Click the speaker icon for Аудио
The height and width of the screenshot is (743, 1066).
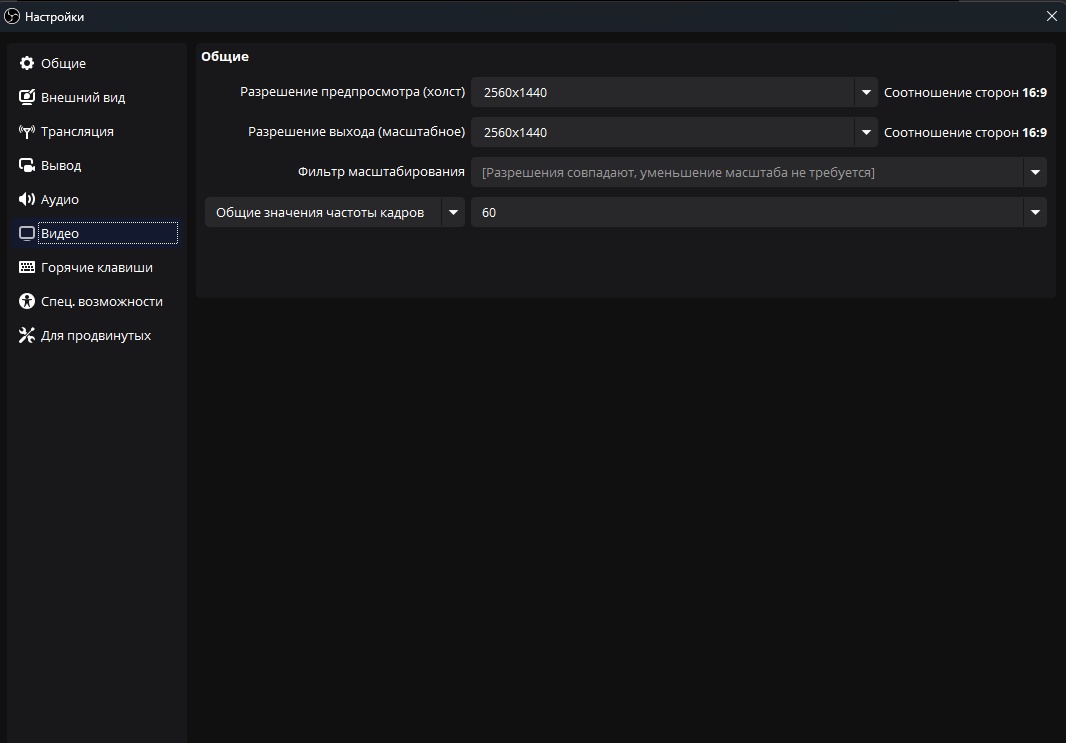[x=27, y=199]
